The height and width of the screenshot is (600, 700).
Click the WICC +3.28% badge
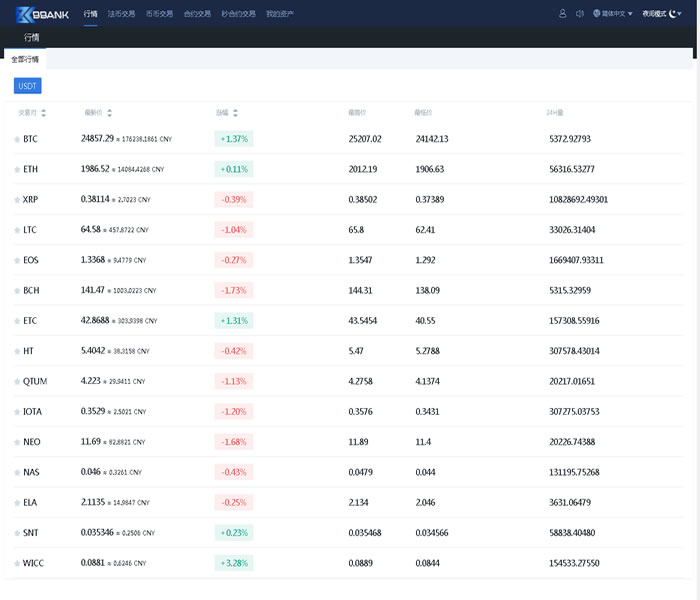[234, 563]
